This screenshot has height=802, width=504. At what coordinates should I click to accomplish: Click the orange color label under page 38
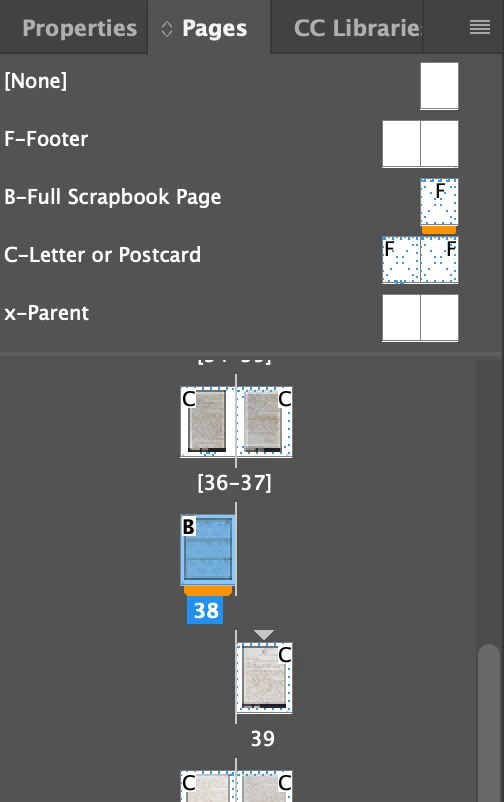[x=208, y=591]
